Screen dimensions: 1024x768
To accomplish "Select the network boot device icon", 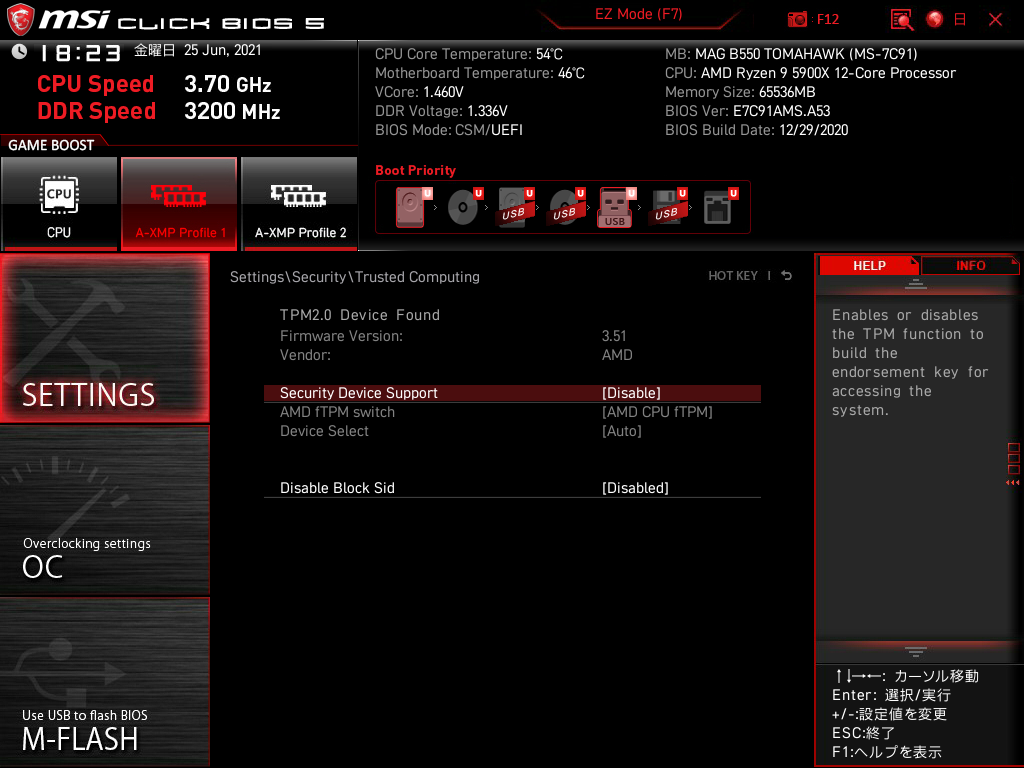I will pos(720,207).
